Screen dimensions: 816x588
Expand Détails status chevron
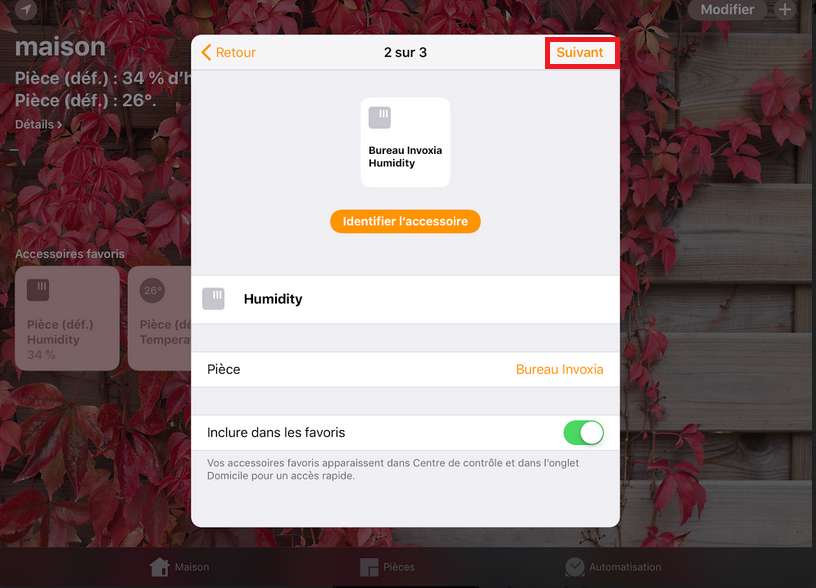click(60, 125)
